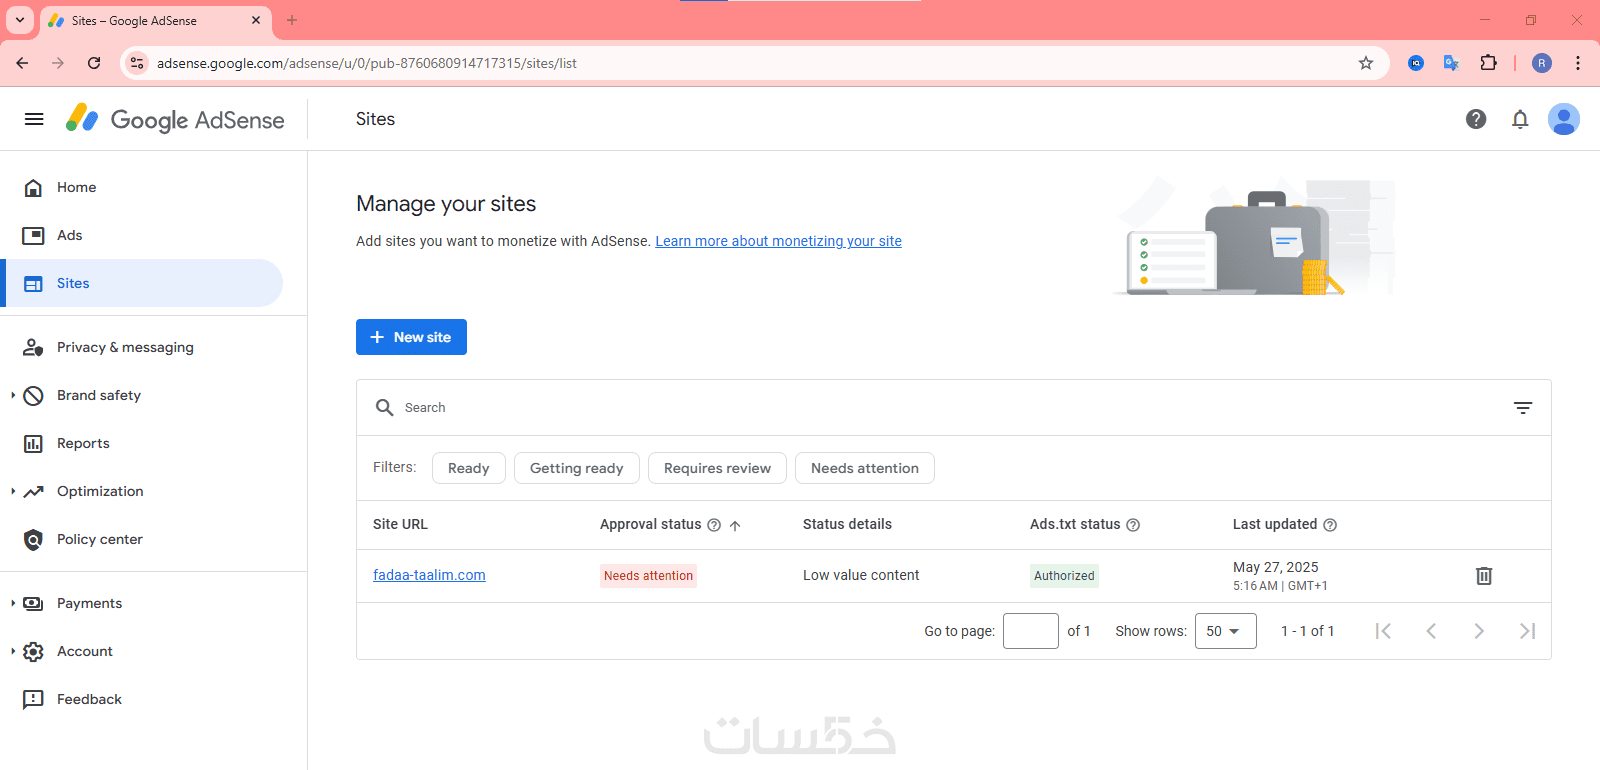
Task: Open the Chrome profile avatar R
Action: click(x=1542, y=63)
